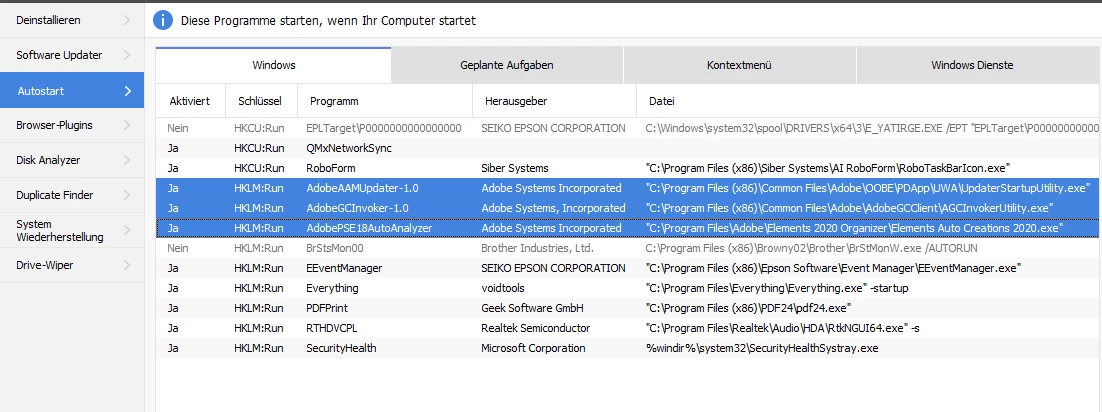Click the Realtek Semiconductor publisher cell
The height and width of the screenshot is (412, 1102).
click(x=536, y=328)
